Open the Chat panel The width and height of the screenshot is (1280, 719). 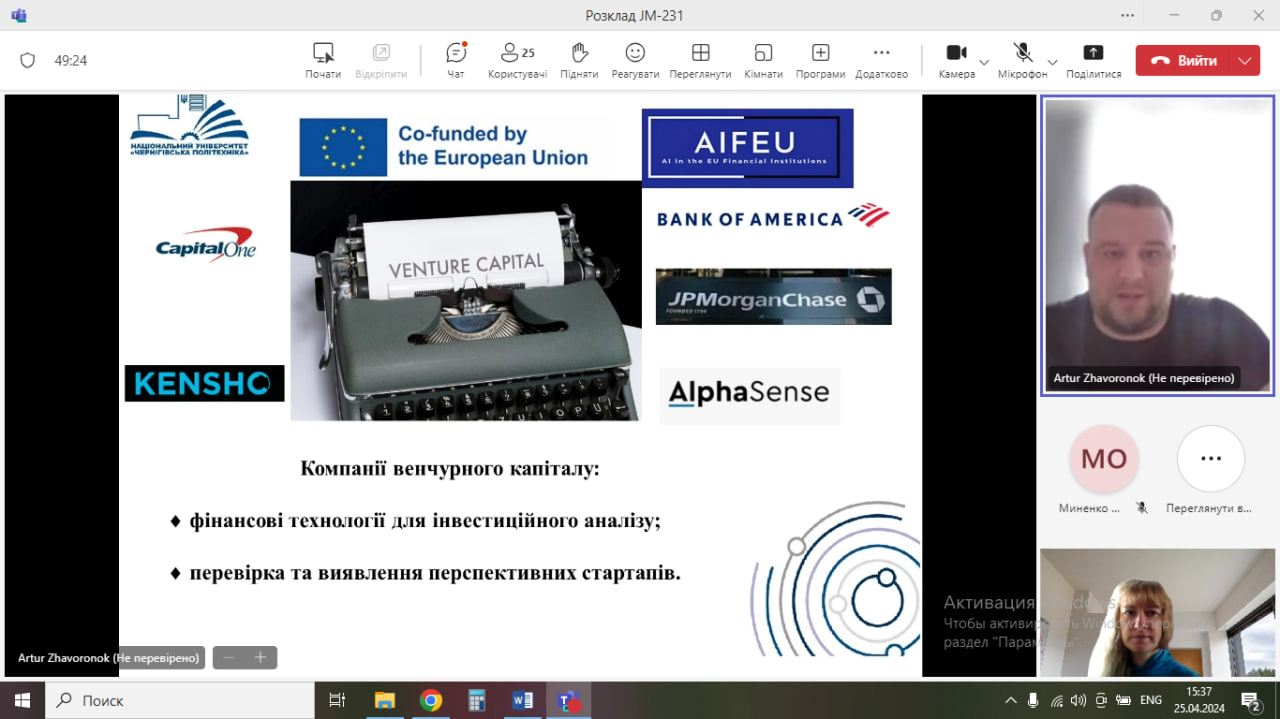456,60
